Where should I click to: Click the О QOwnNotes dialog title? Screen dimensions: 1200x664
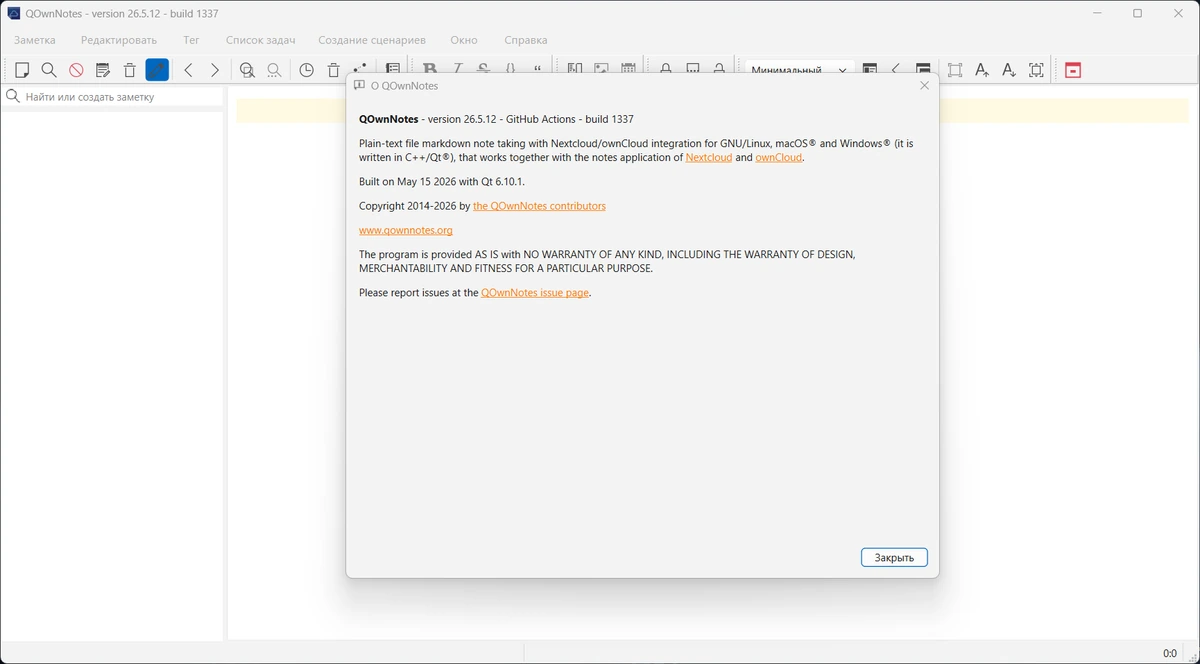point(404,86)
